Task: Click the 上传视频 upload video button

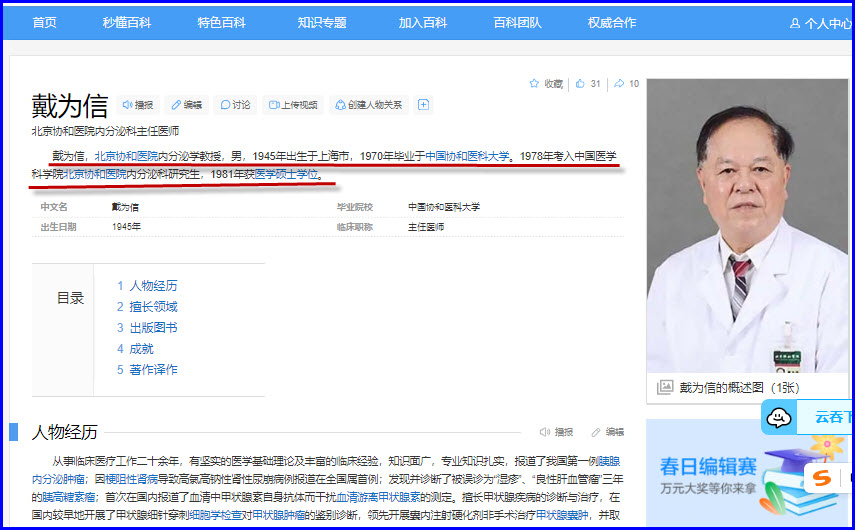Action: point(273,105)
